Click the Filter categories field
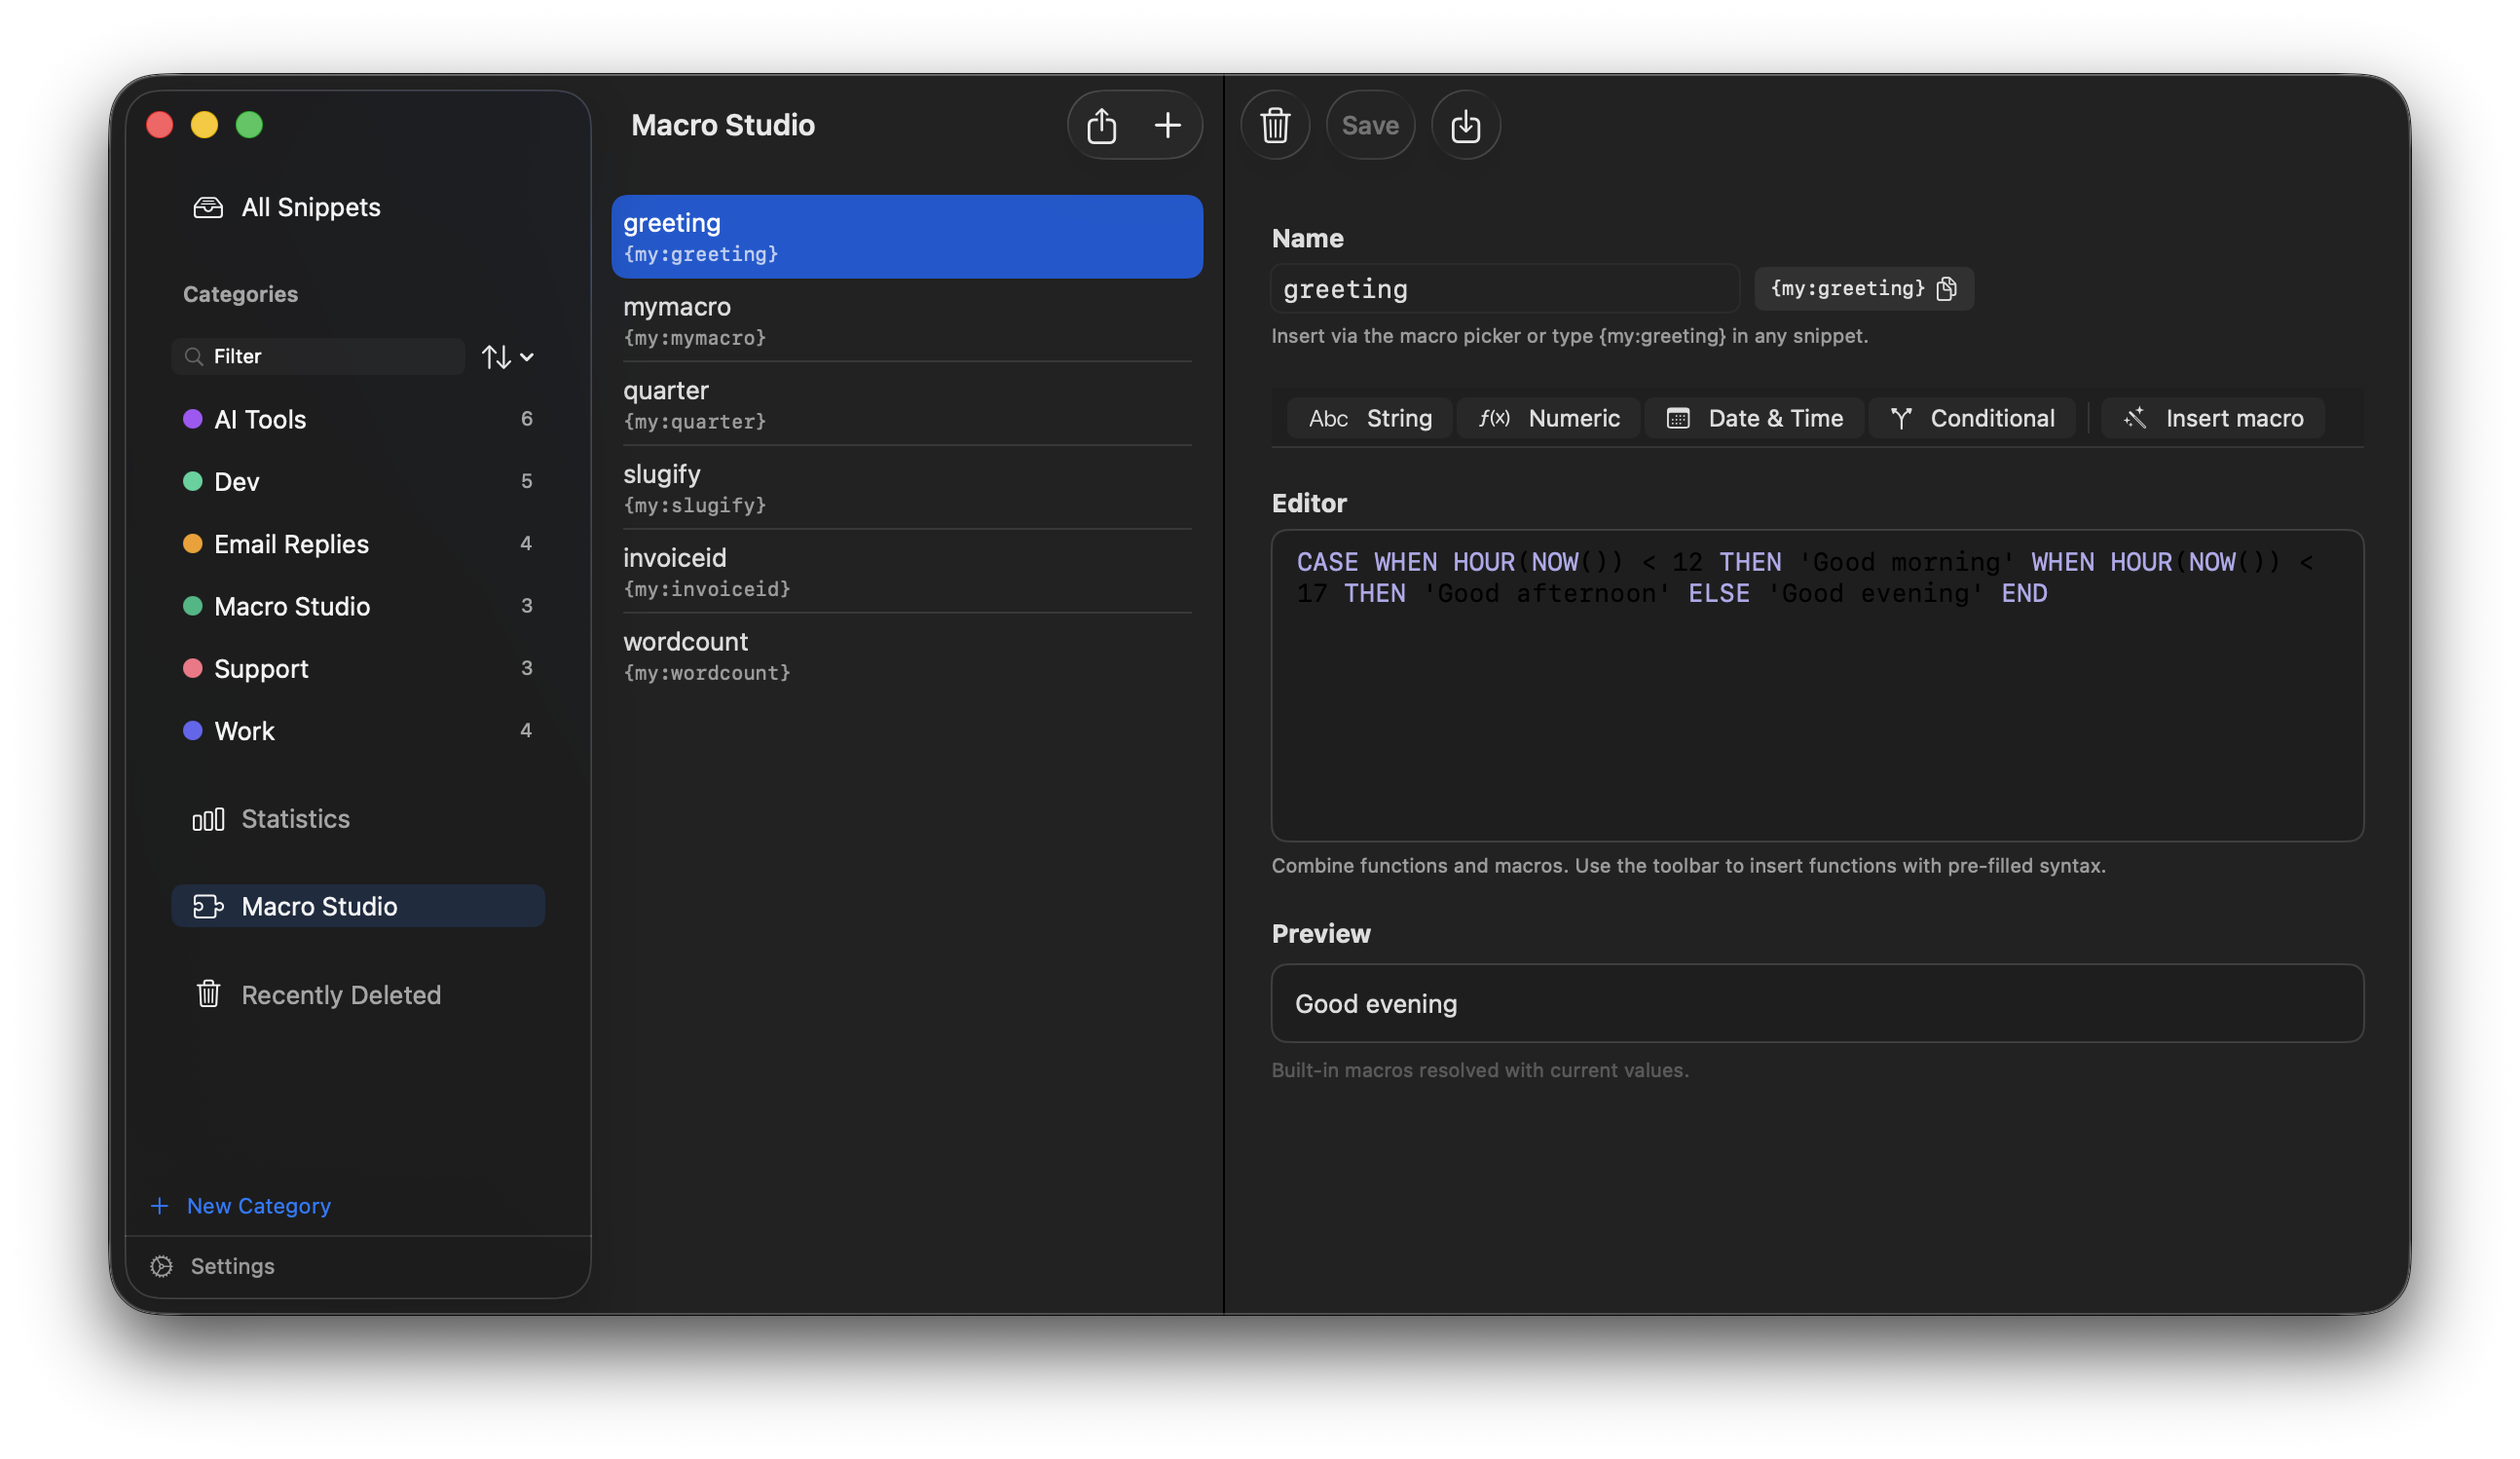Screen dimensions: 2520x1459 tap(318, 357)
